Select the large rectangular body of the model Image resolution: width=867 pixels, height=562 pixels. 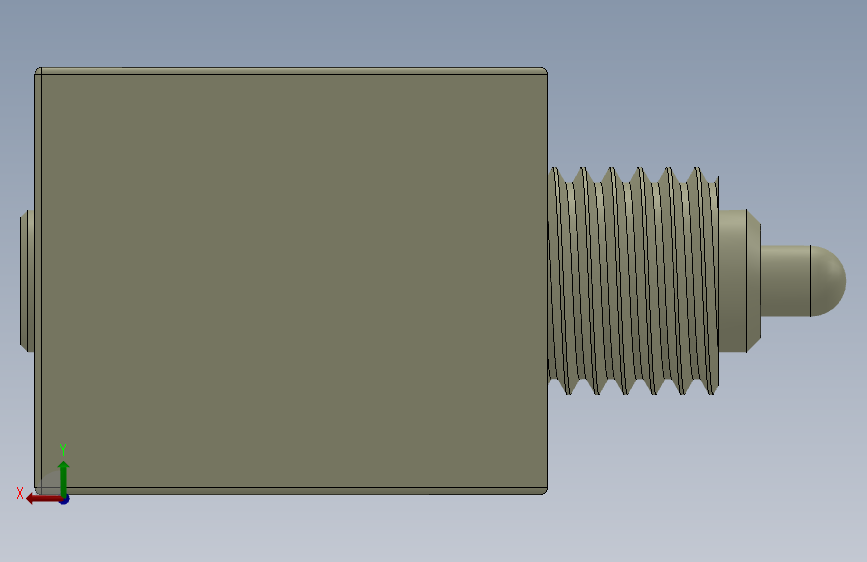point(291,281)
